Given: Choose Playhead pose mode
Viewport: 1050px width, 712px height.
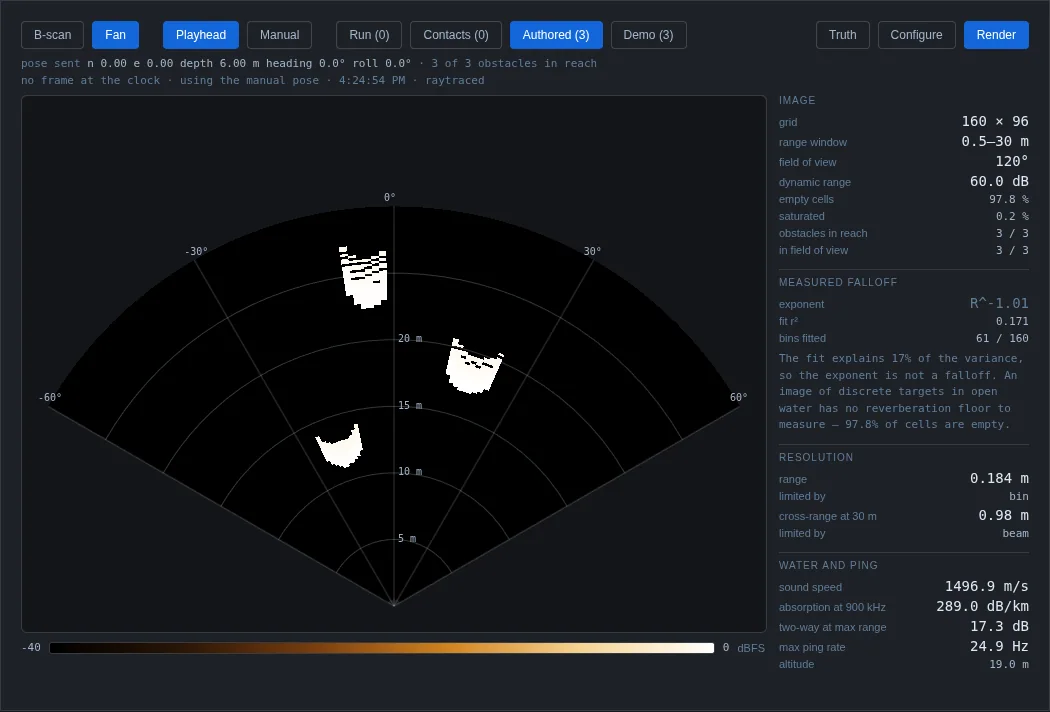Looking at the screenshot, I should 201,35.
